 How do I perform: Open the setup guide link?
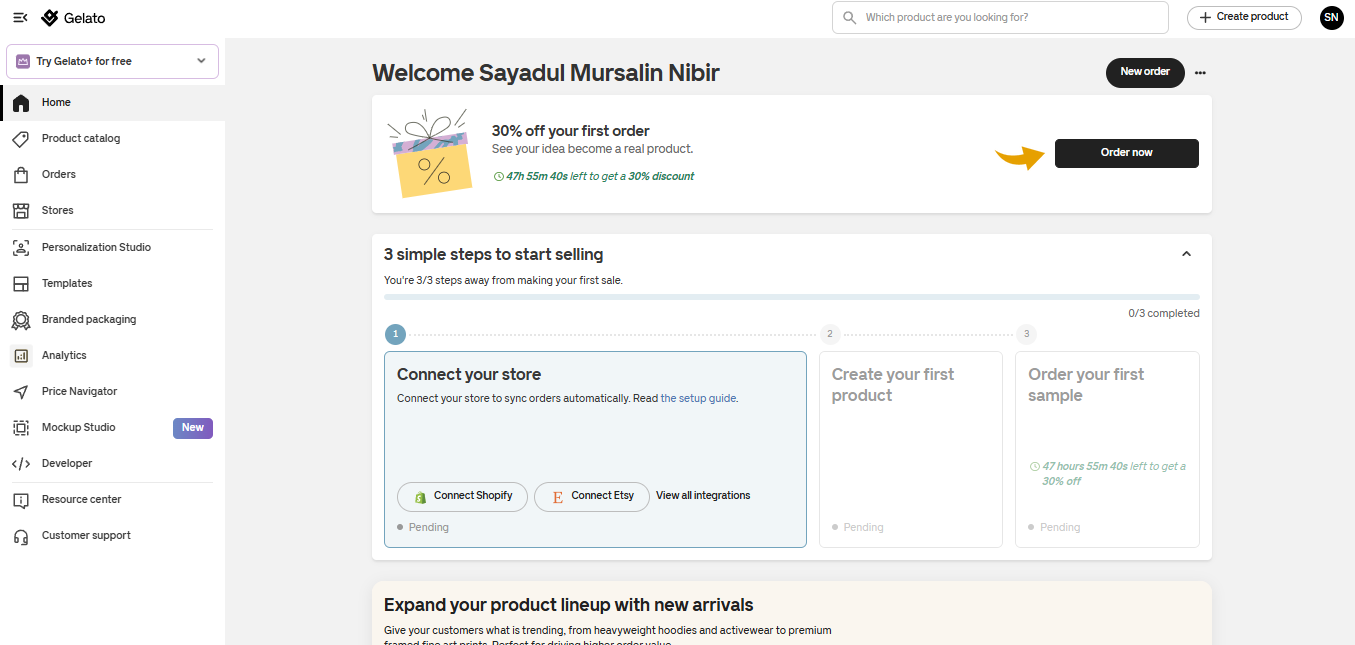(699, 398)
